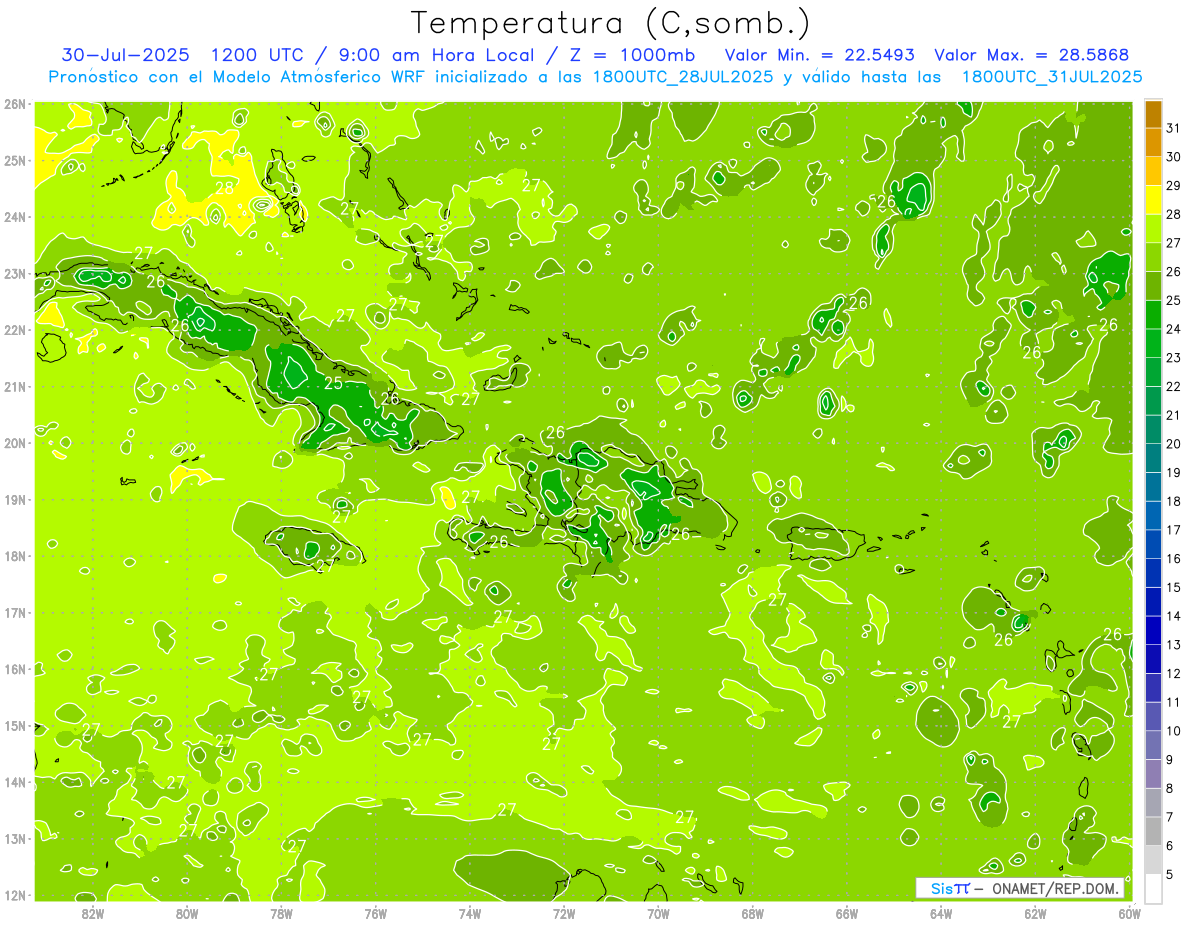
Task: Click the "21N" latitude axis label
Action: (15, 387)
